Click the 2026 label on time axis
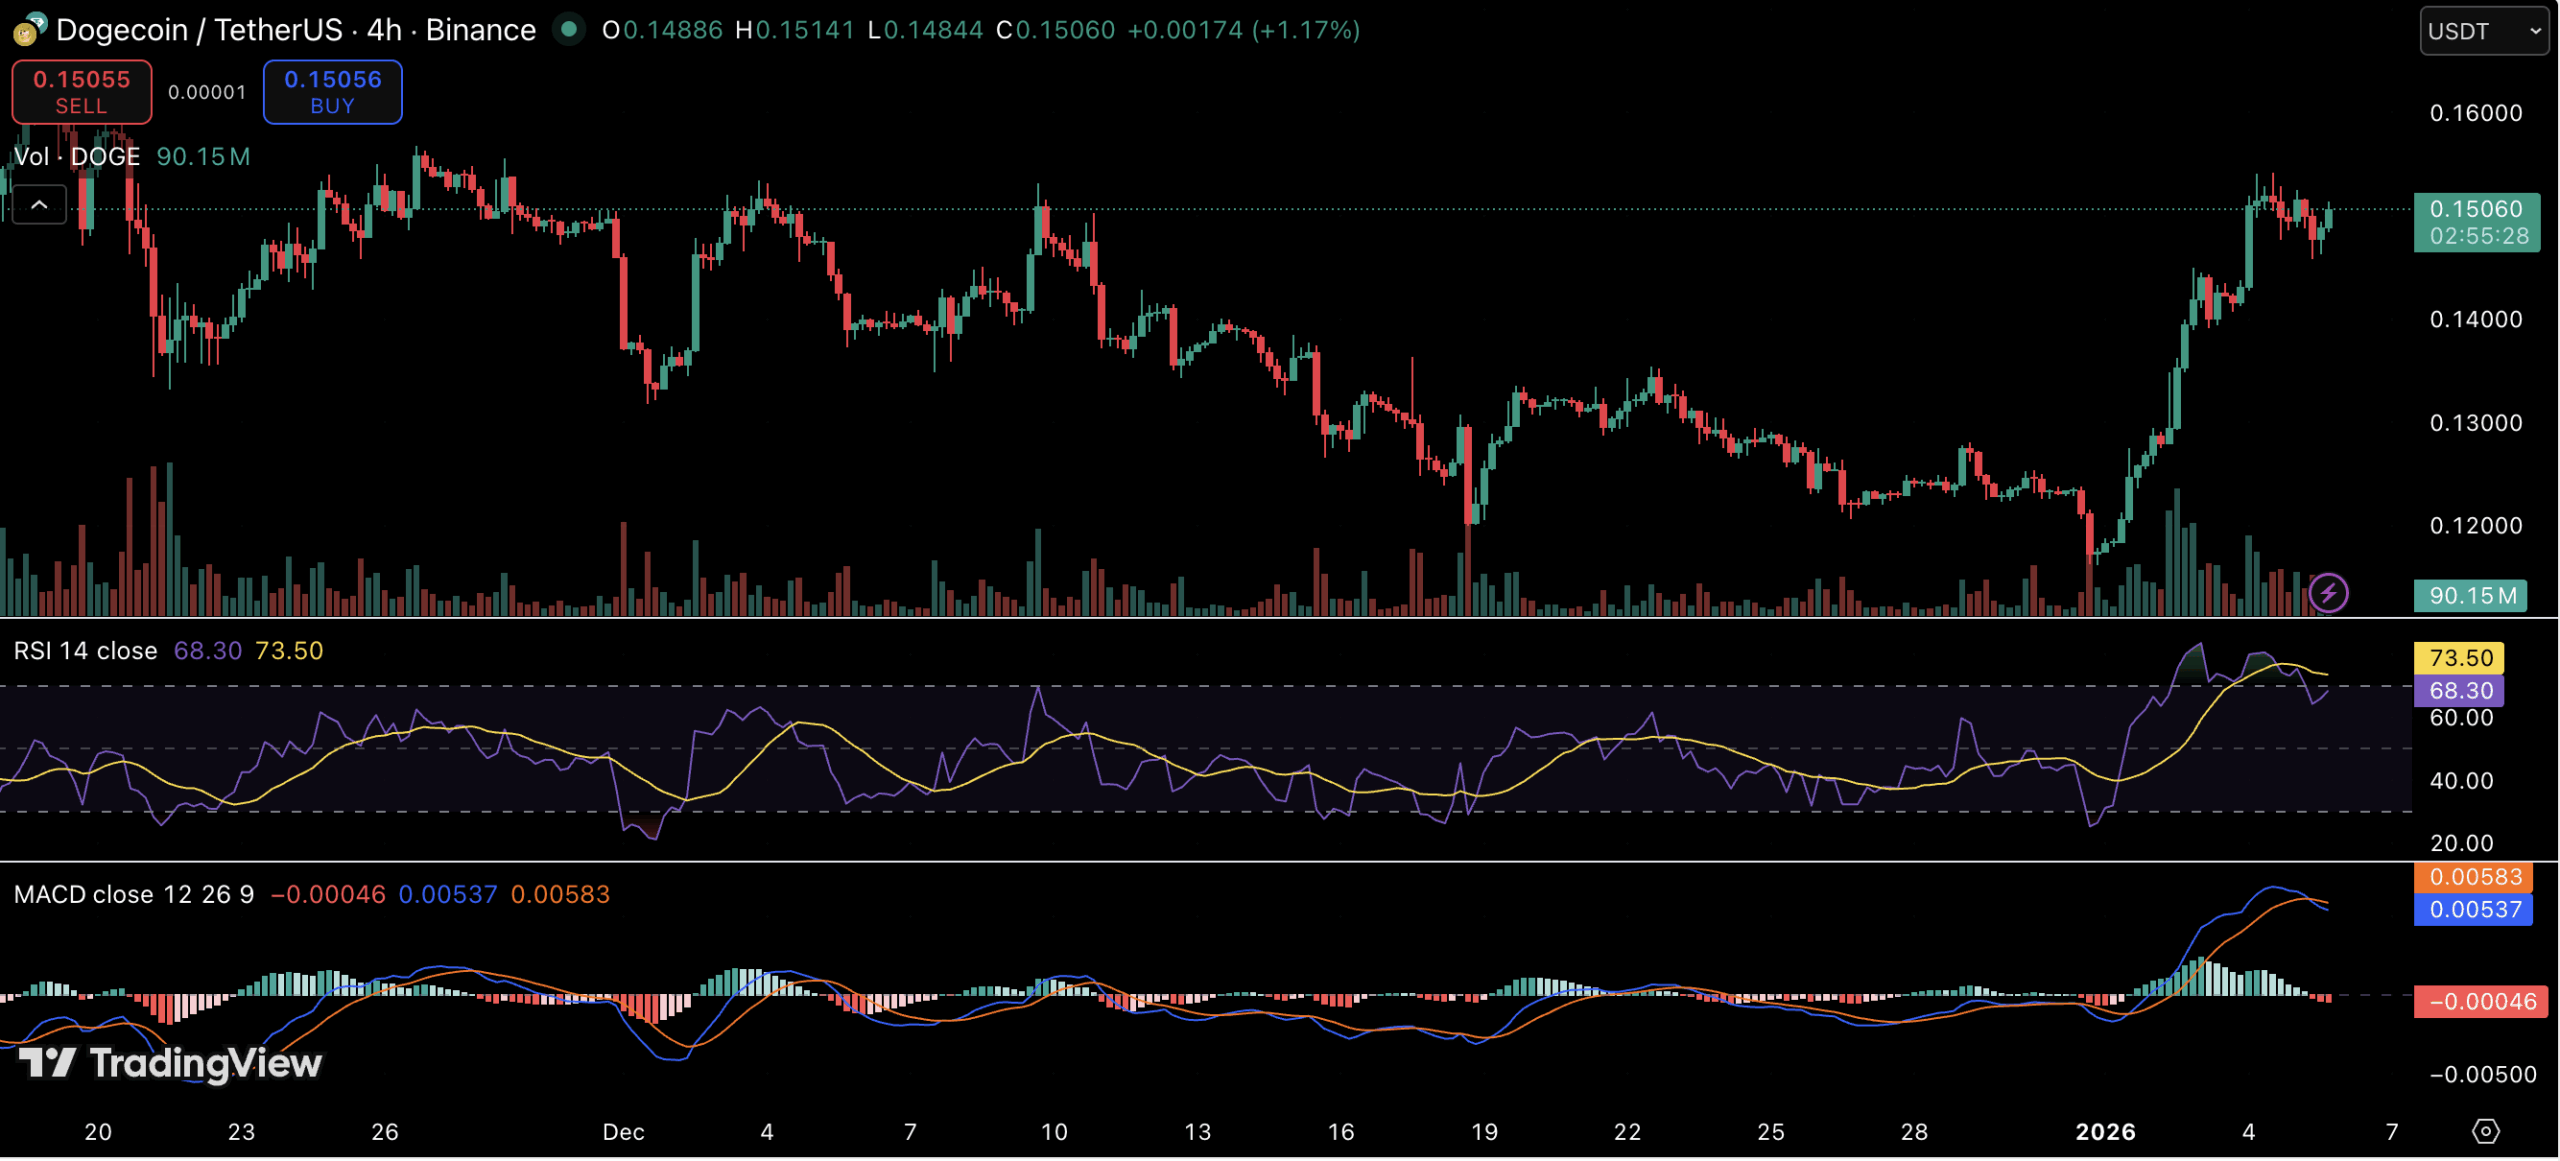The image size is (2560, 1161). point(2104,1132)
